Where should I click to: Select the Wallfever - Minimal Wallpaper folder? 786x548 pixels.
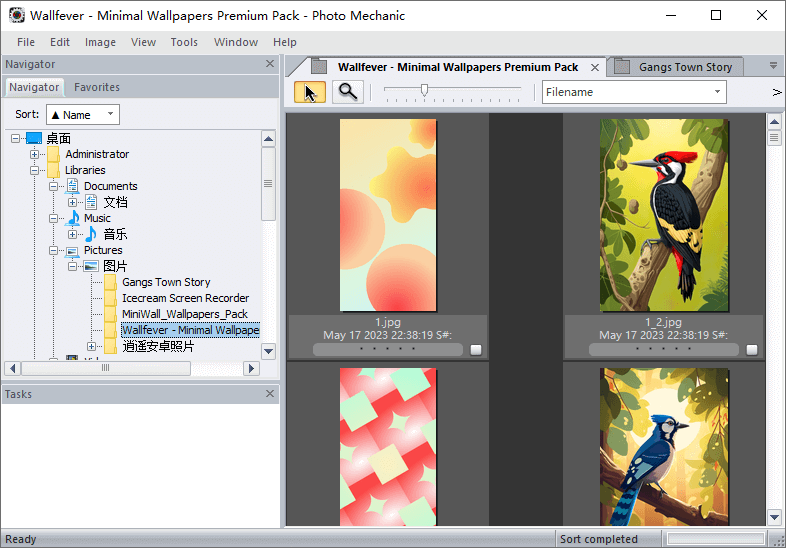click(190, 330)
